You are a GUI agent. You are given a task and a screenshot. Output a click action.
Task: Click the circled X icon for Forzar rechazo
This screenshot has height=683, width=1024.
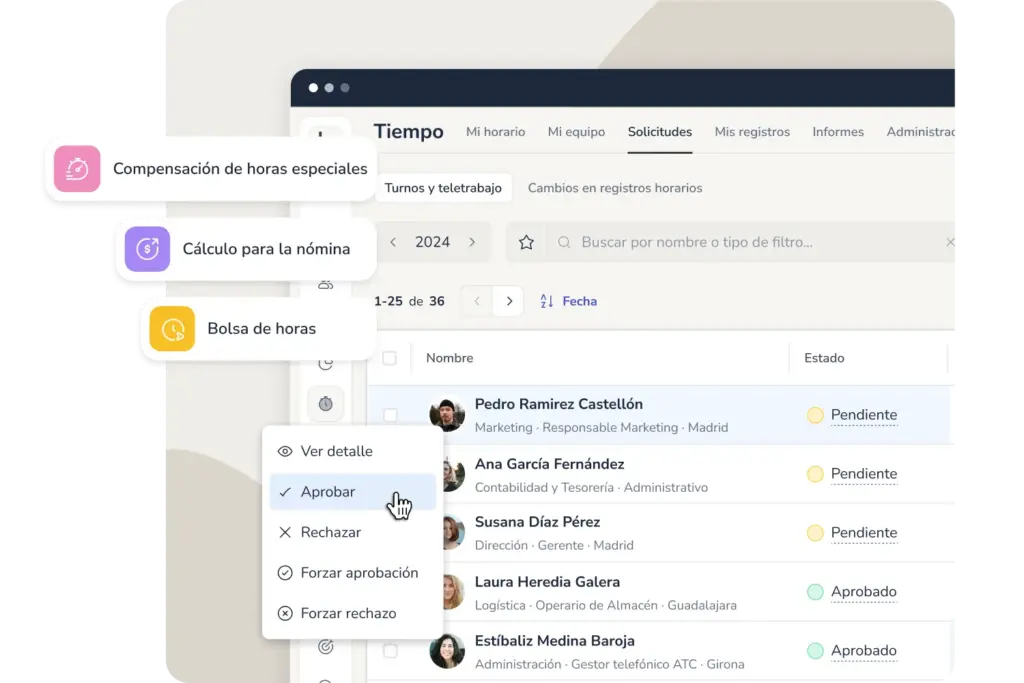285,613
